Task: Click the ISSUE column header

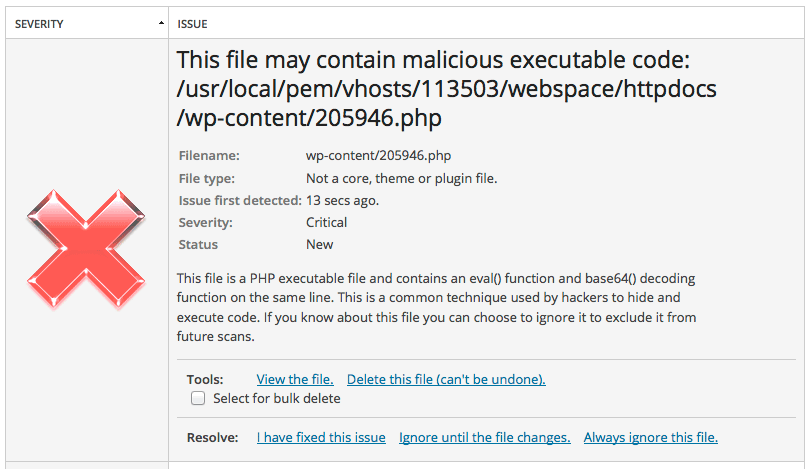Action: point(192,24)
